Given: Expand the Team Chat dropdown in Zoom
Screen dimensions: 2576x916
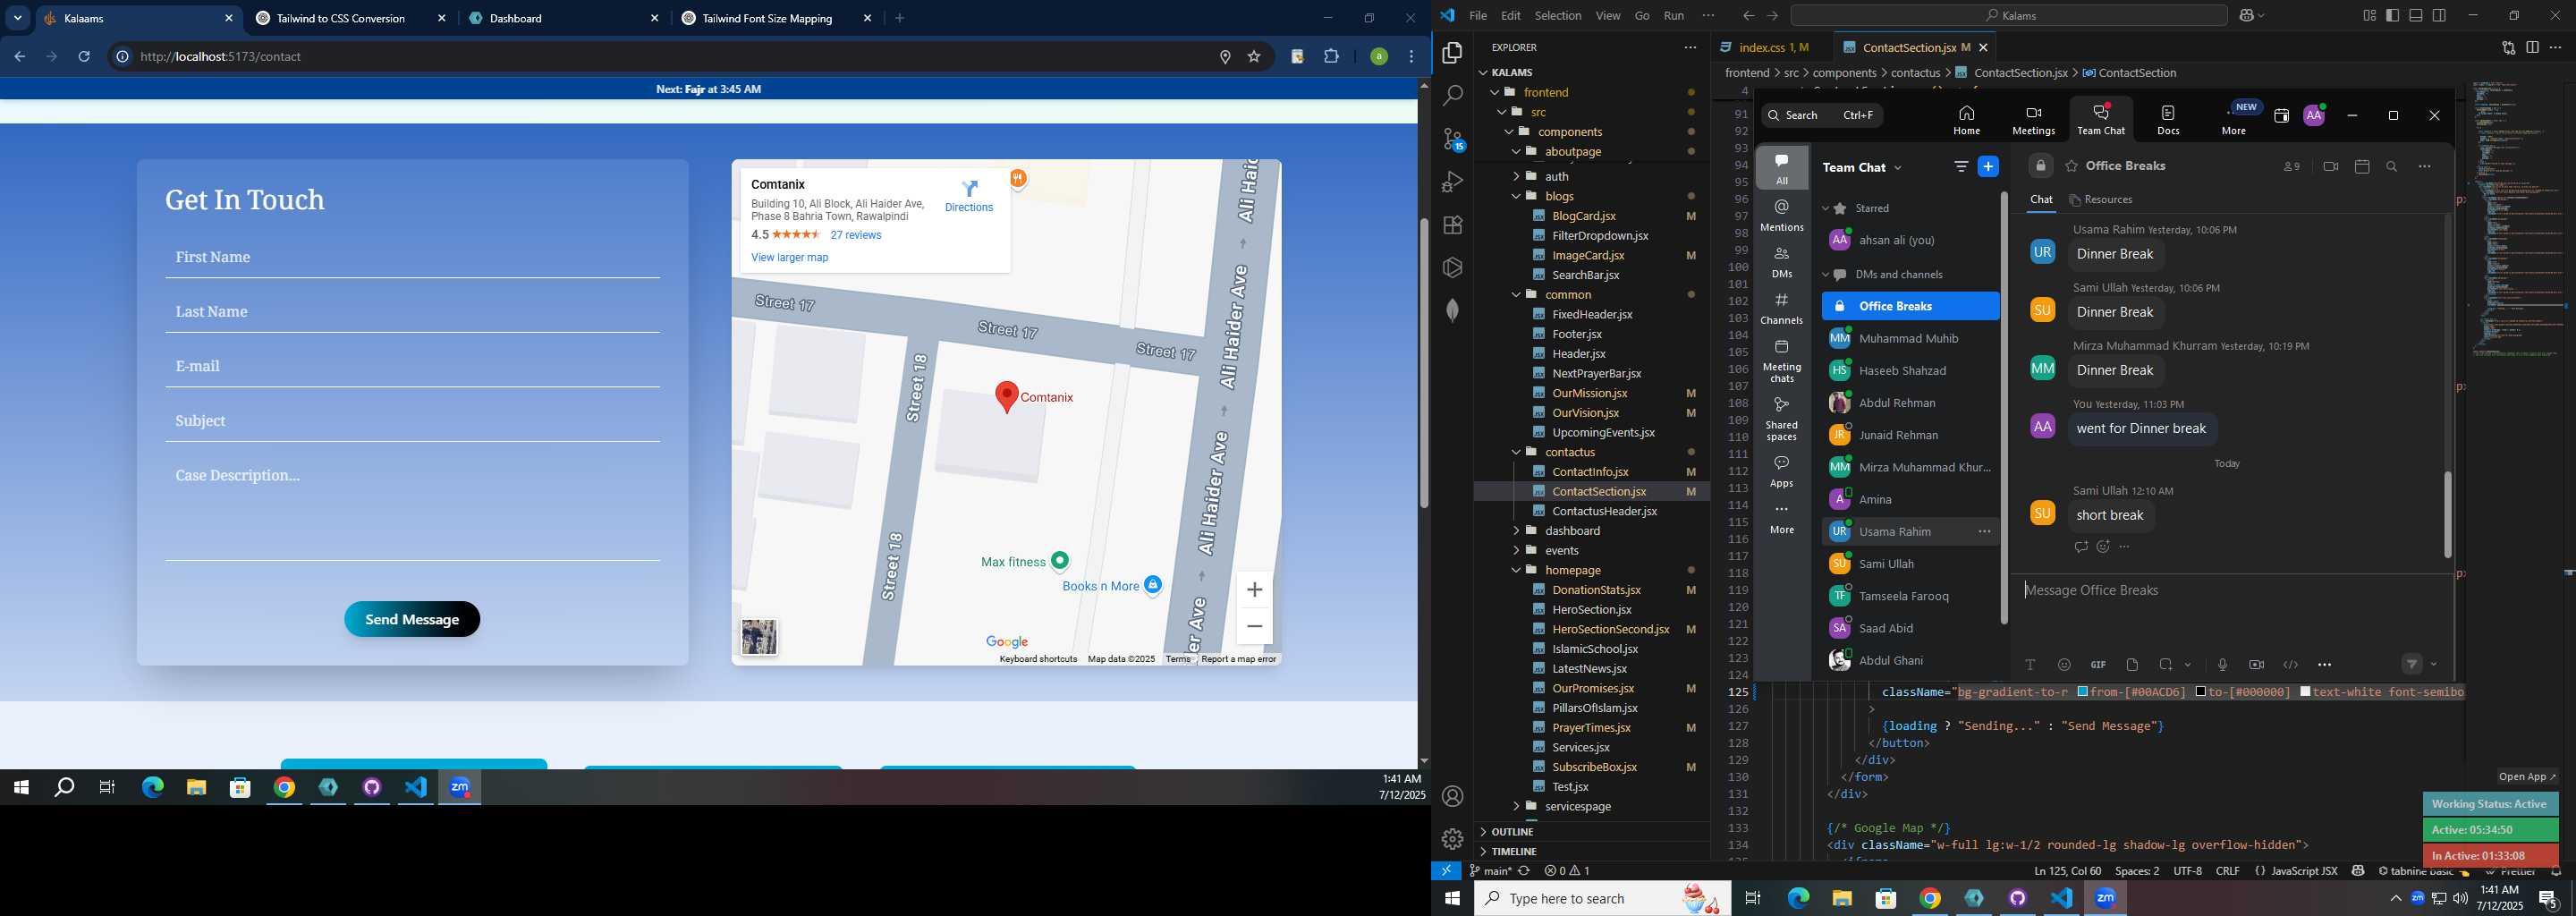Looking at the screenshot, I should (x=1898, y=168).
